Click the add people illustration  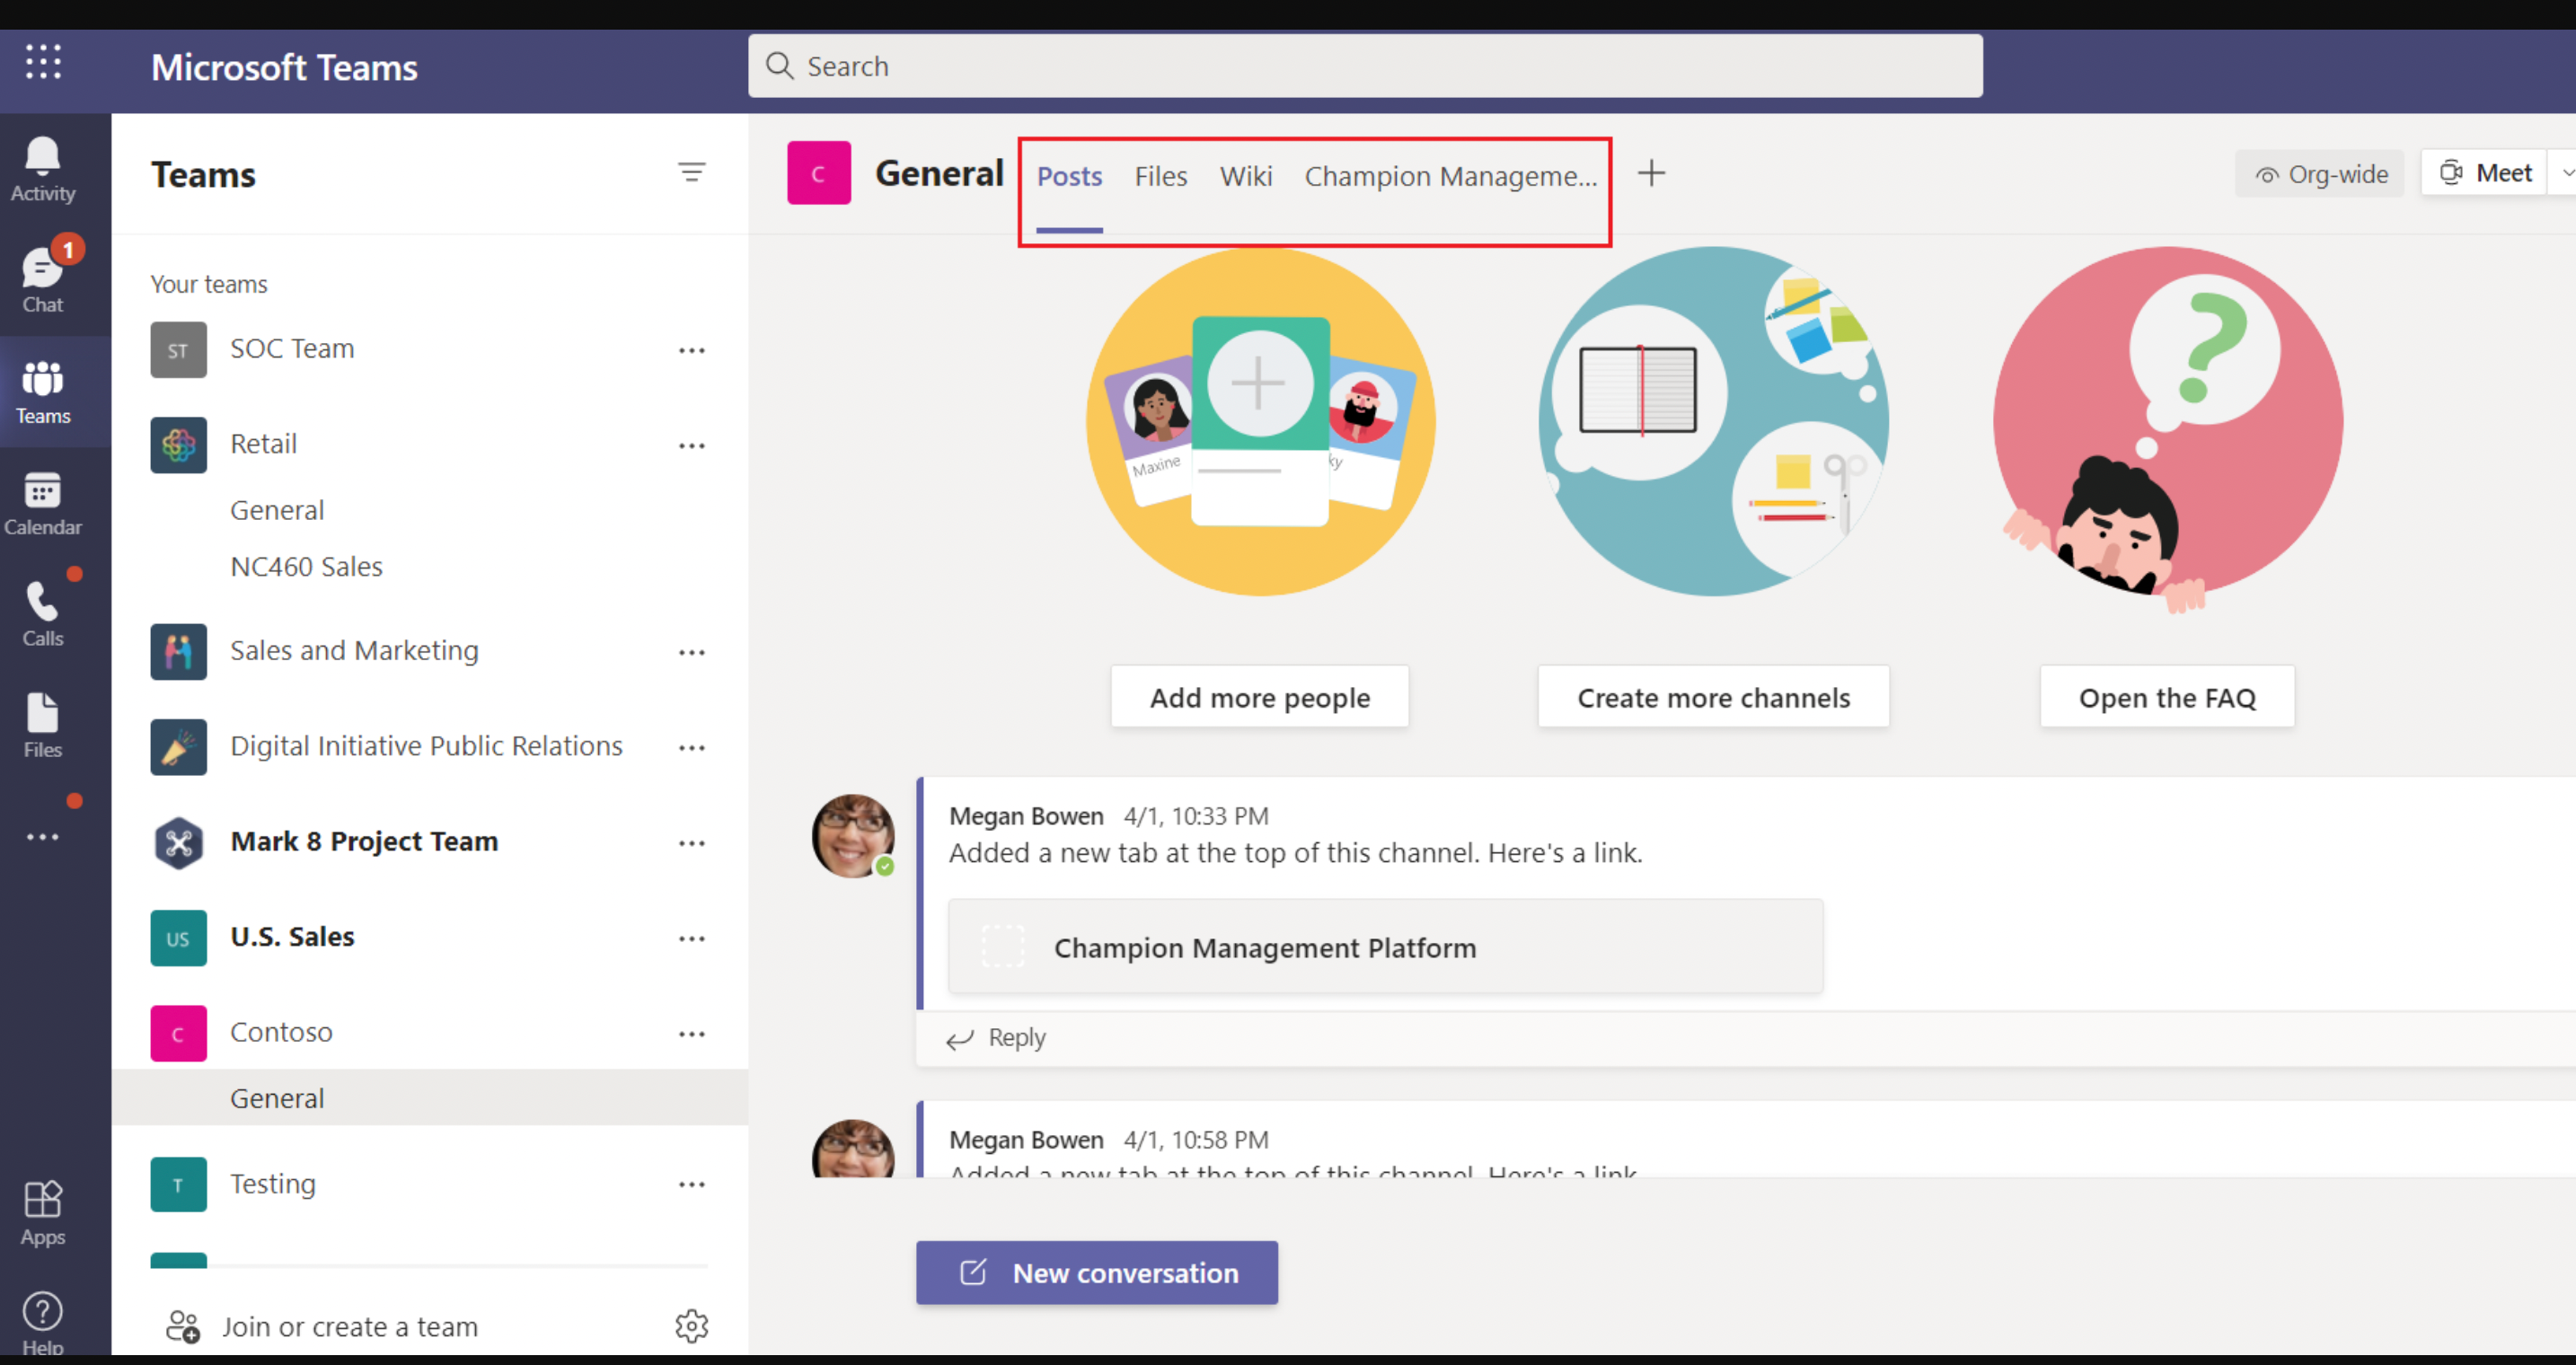(1260, 422)
